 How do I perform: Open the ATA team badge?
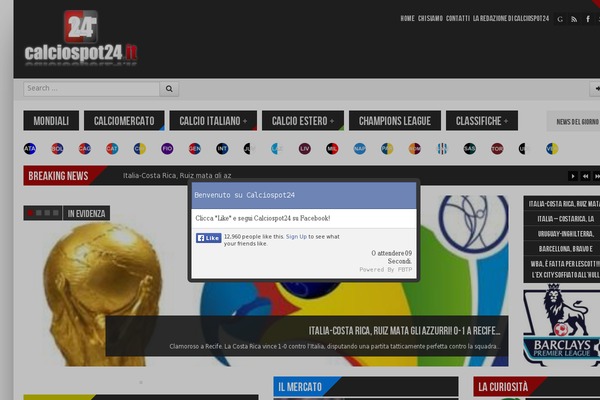point(30,149)
